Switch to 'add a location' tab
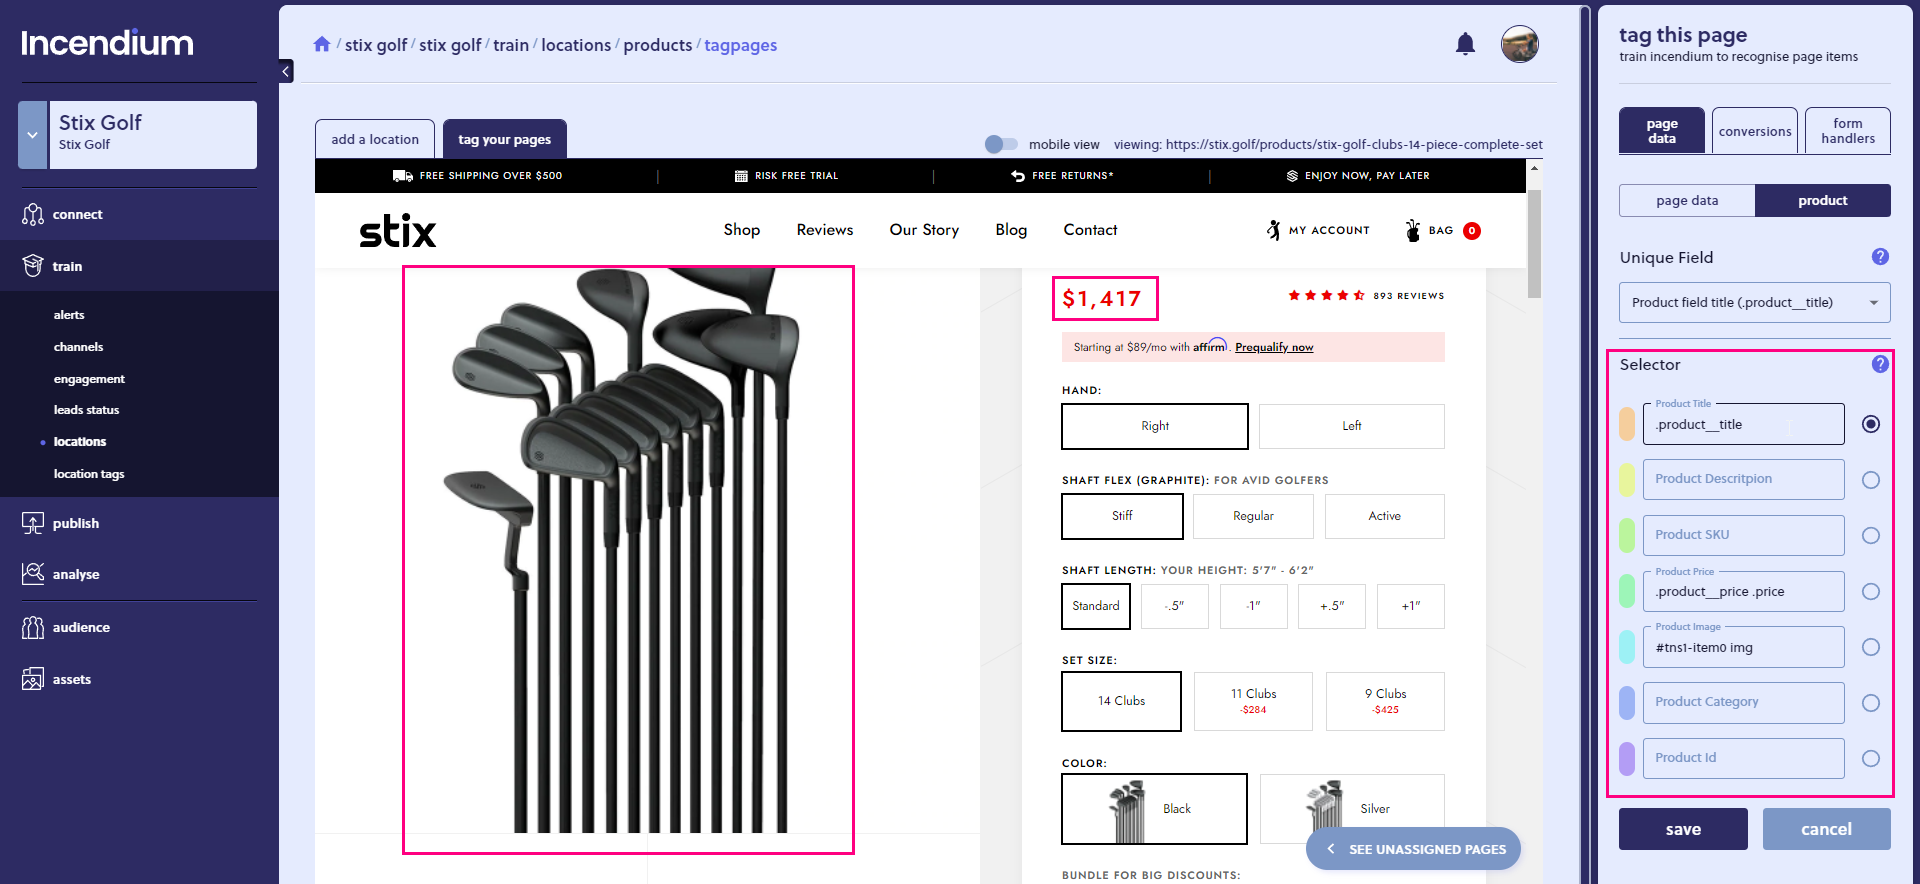The image size is (1920, 884). point(375,139)
